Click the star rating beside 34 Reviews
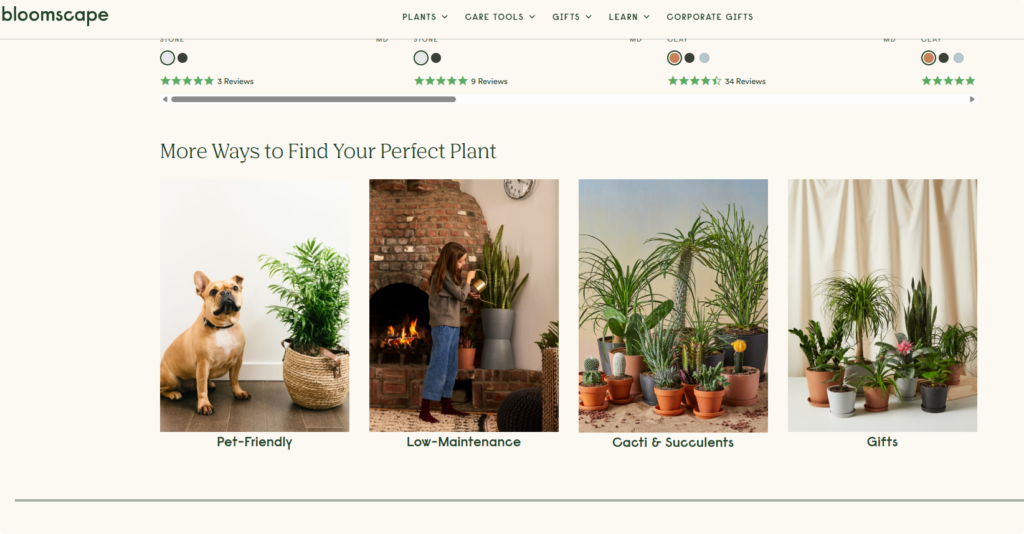Viewport: 1024px width, 534px height. tap(695, 81)
